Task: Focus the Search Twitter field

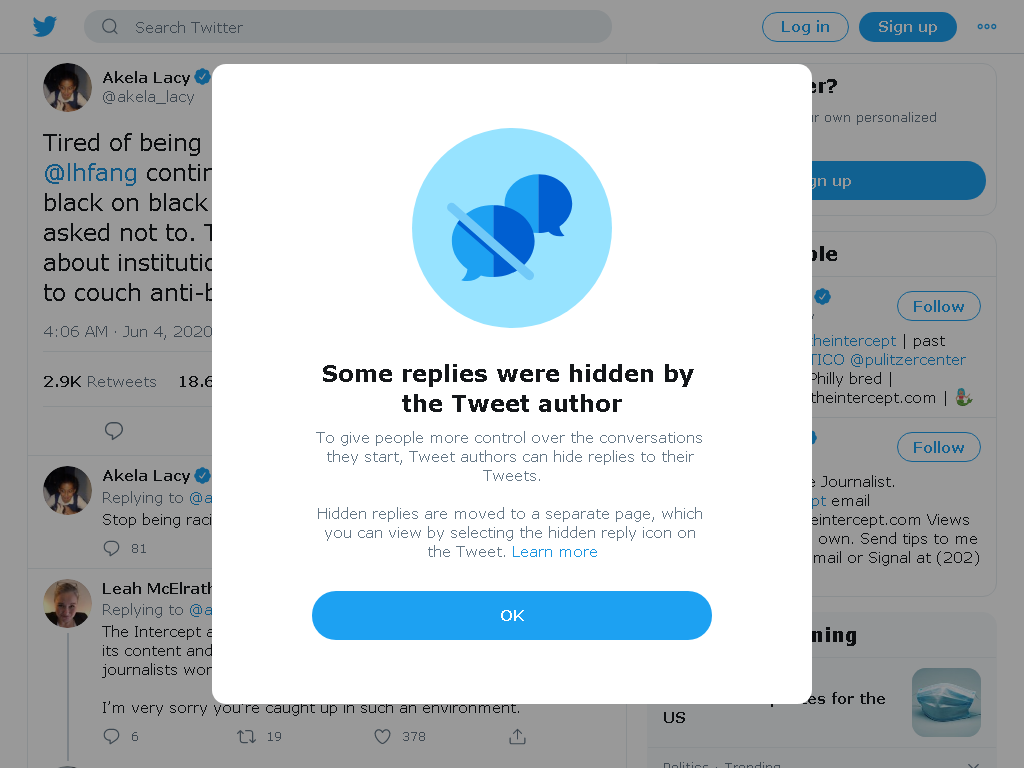Action: (x=347, y=27)
